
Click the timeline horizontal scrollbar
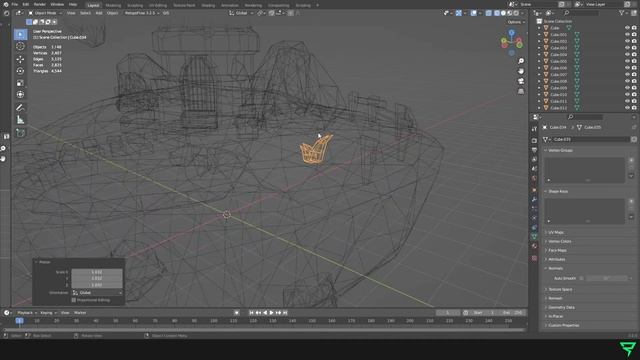point(264,330)
